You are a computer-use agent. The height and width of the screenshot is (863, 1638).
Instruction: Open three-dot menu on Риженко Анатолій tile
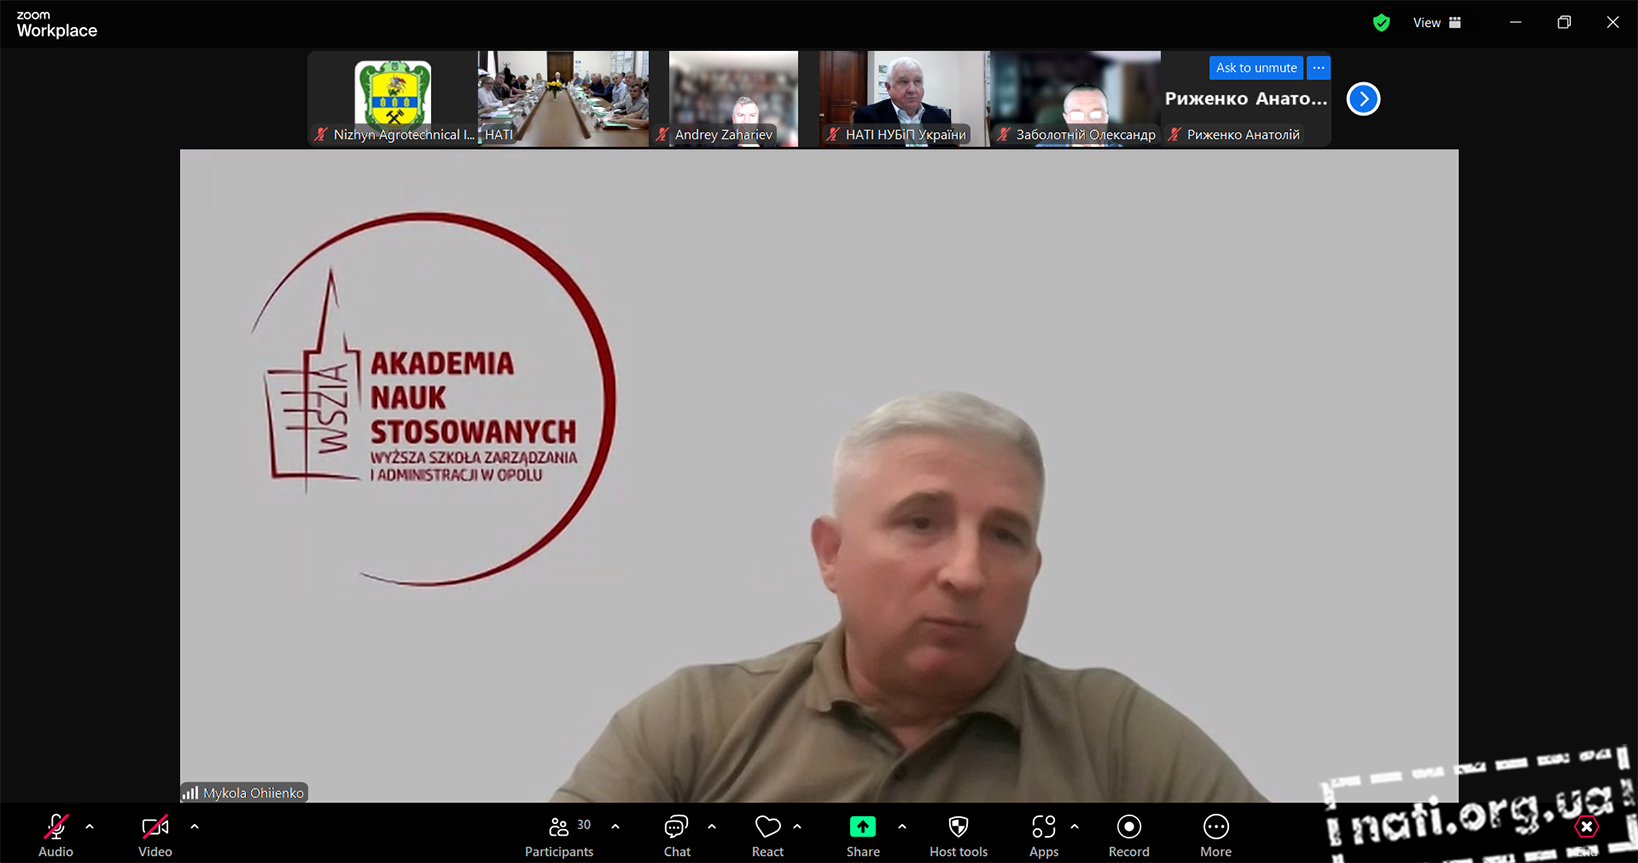(x=1319, y=68)
